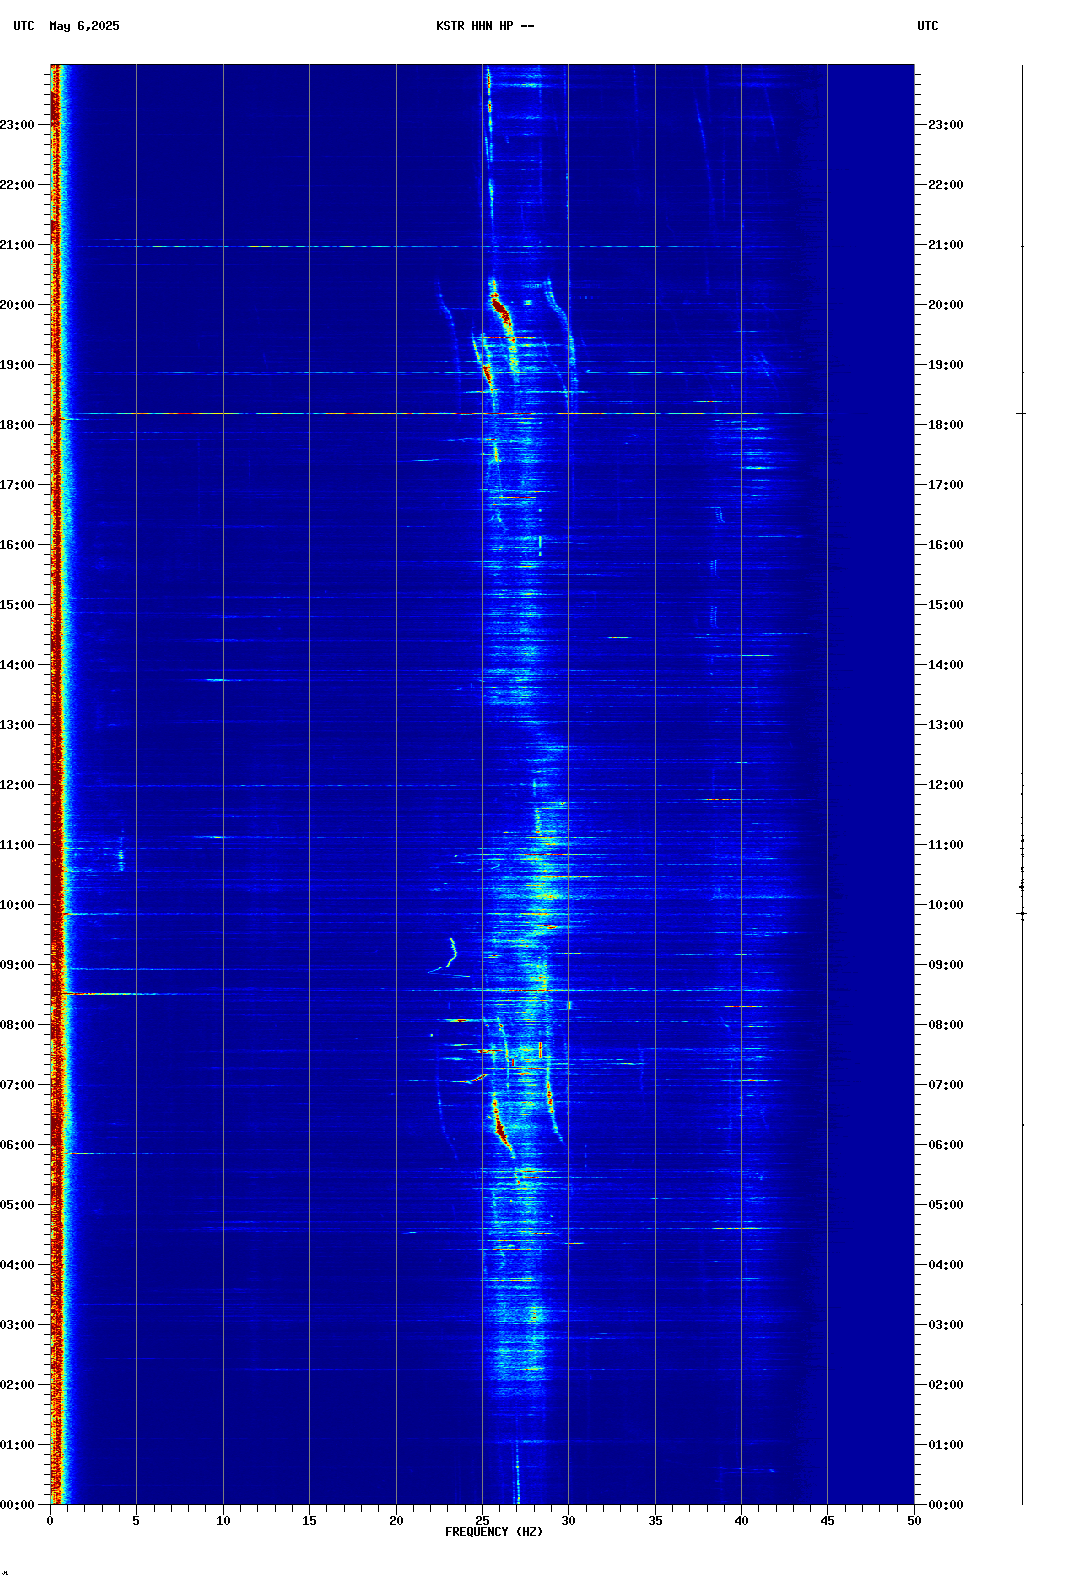1066x1584 pixels.
Task: Select the 25 Hz frequency tick label
Action: (482, 1521)
